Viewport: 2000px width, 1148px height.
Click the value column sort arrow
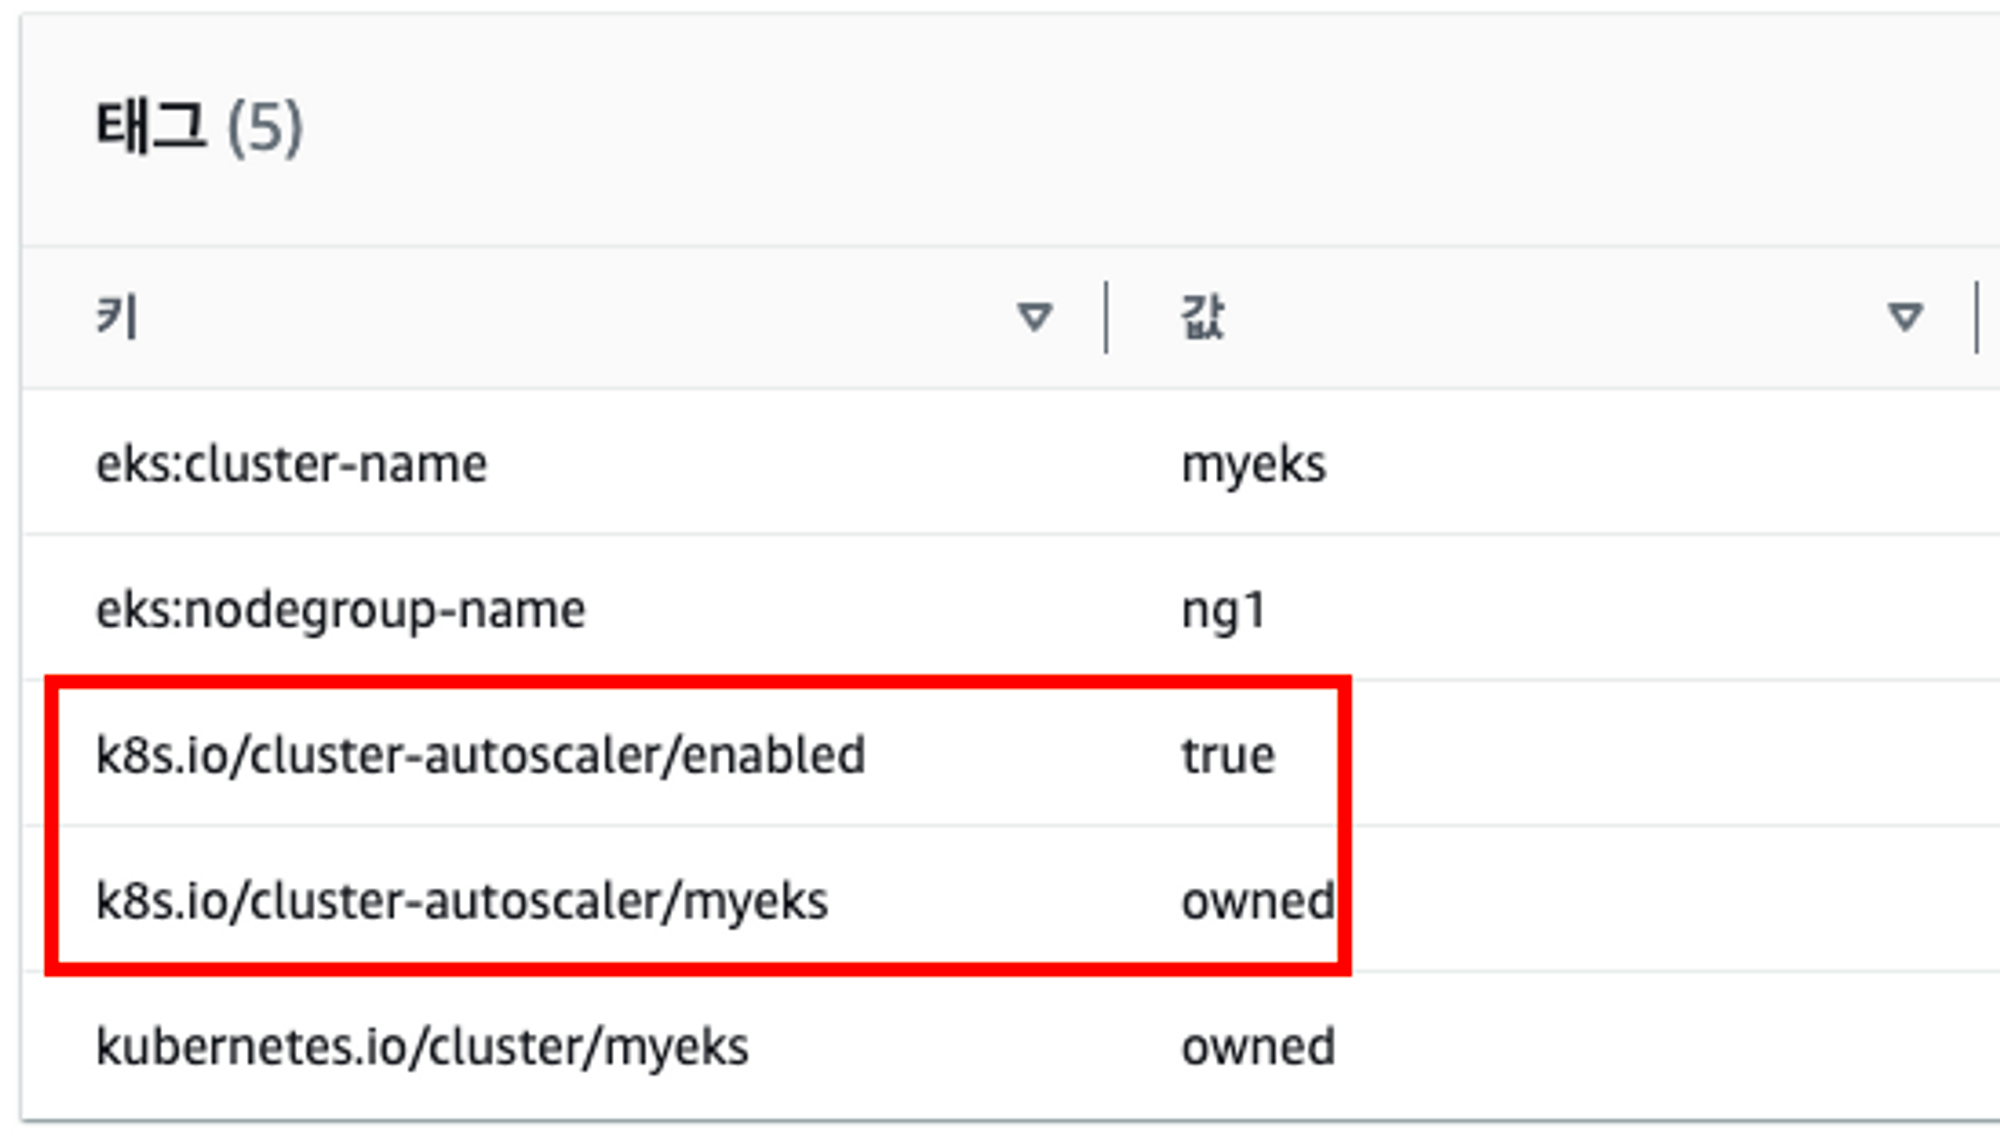click(x=1905, y=318)
